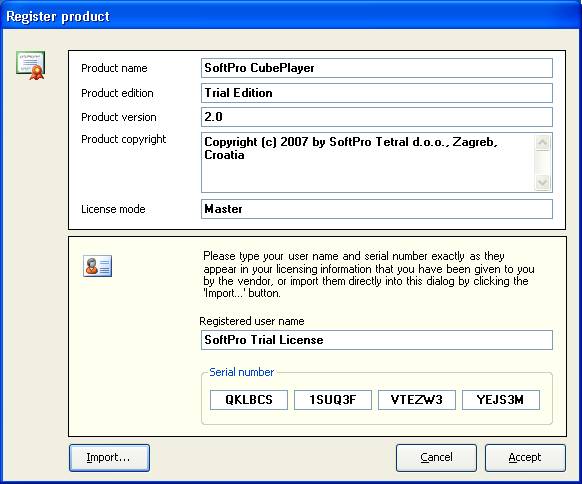Click inside the Product copyright text box
Image resolution: width=582 pixels, height=484 pixels.
[367, 163]
